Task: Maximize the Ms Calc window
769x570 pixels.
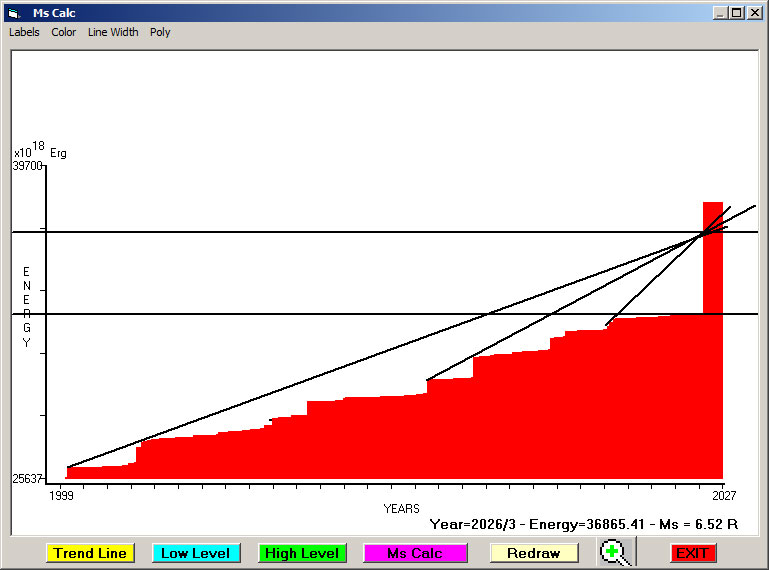Action: [737, 13]
